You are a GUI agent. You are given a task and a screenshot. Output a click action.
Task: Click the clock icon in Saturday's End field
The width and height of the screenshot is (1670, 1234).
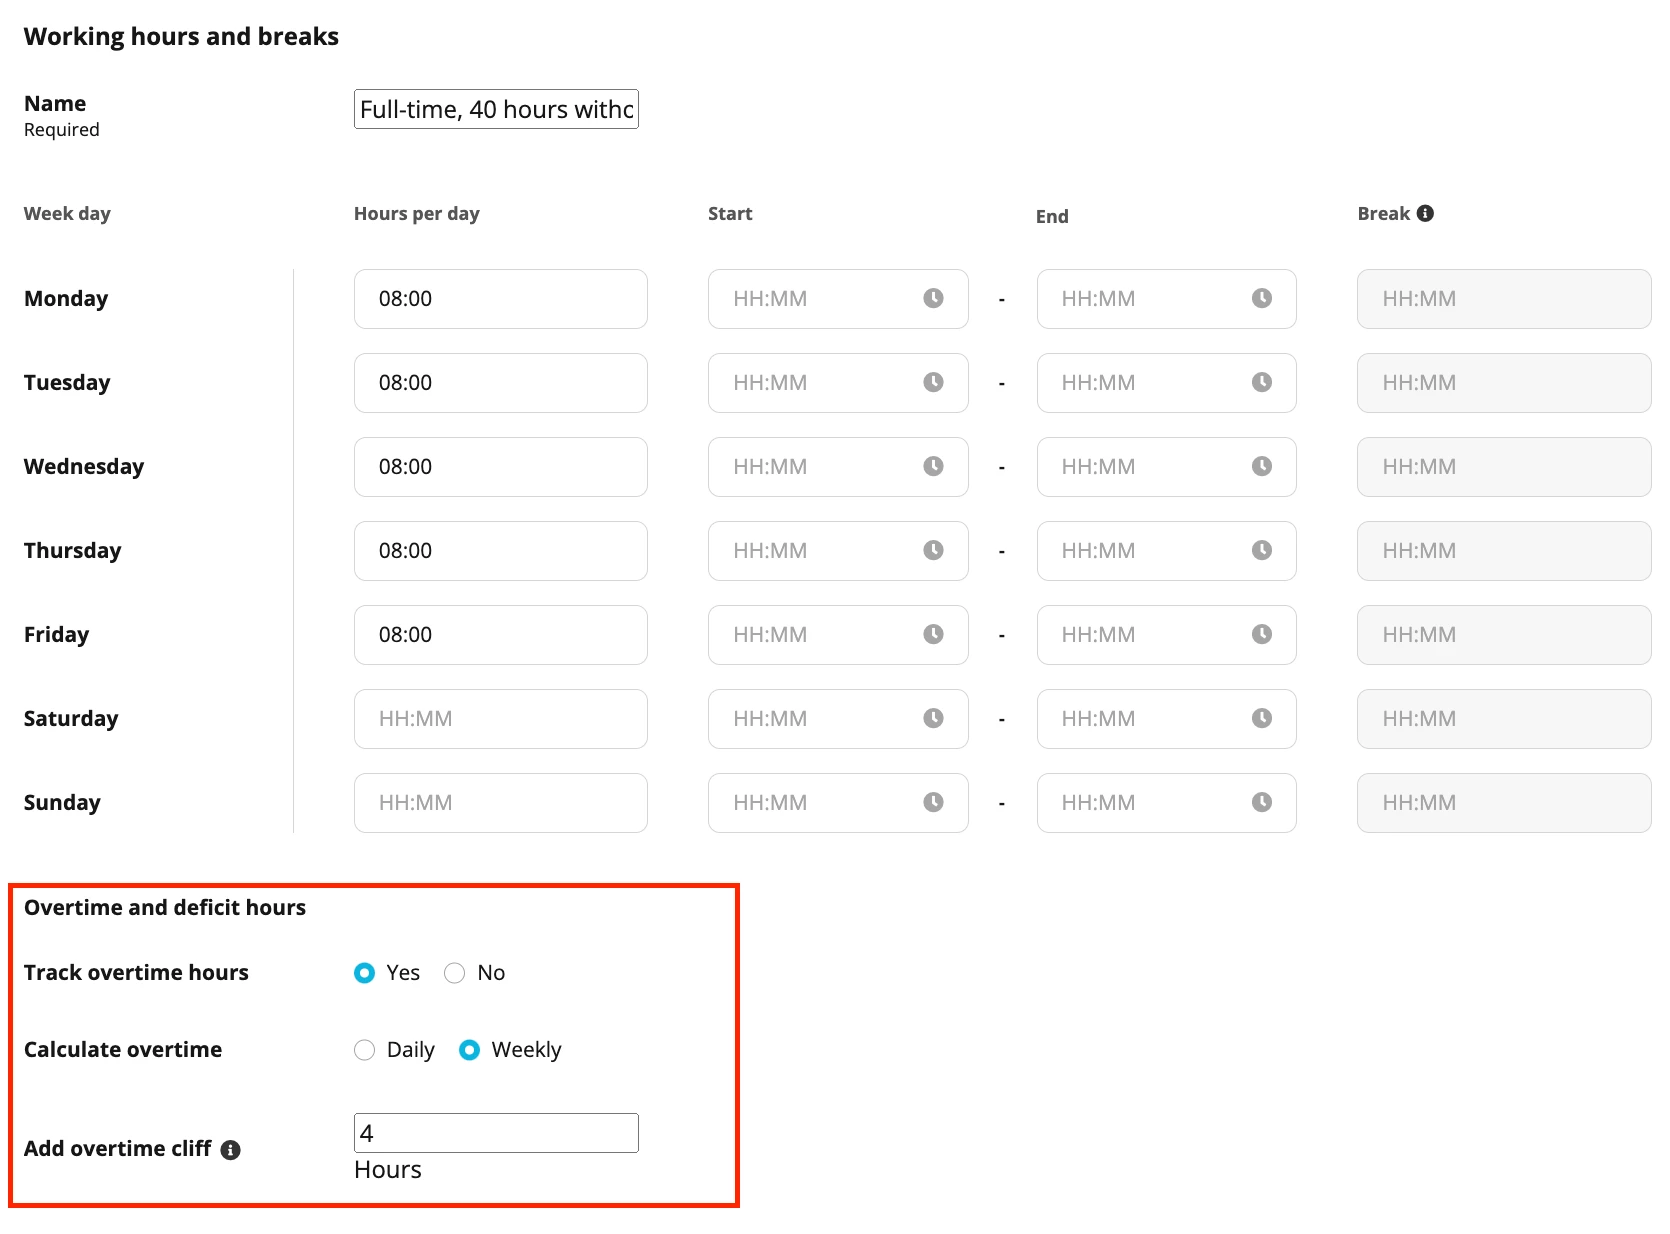click(x=1262, y=718)
